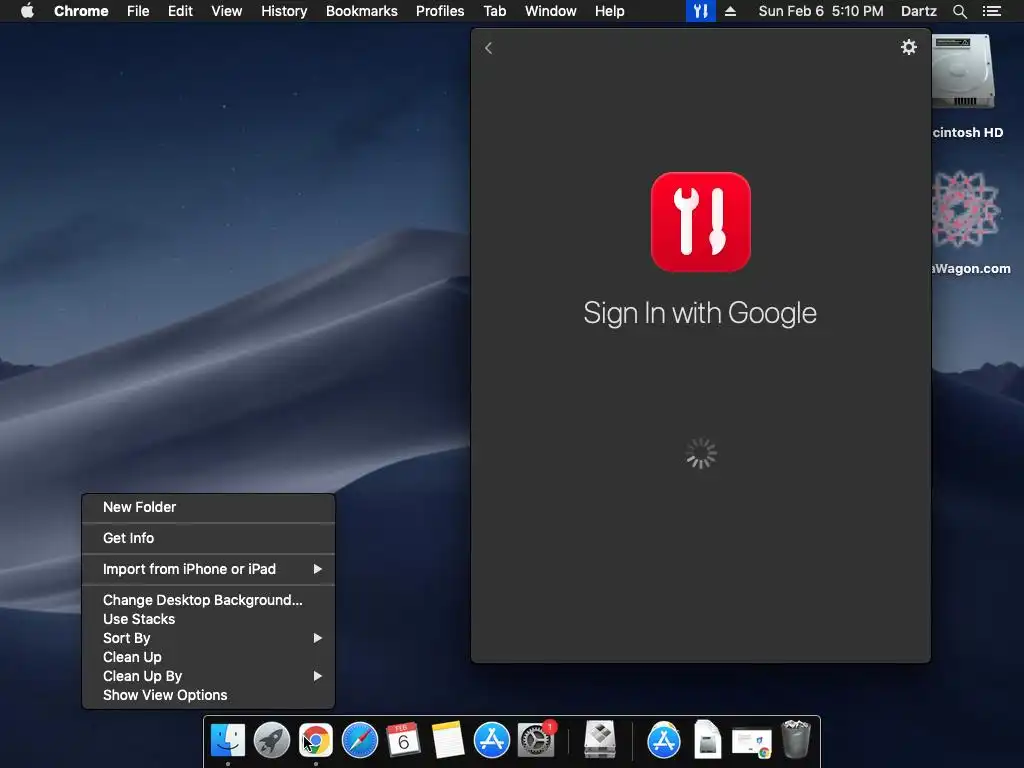
Task: Open the Apple menu
Action: pos(27,10)
